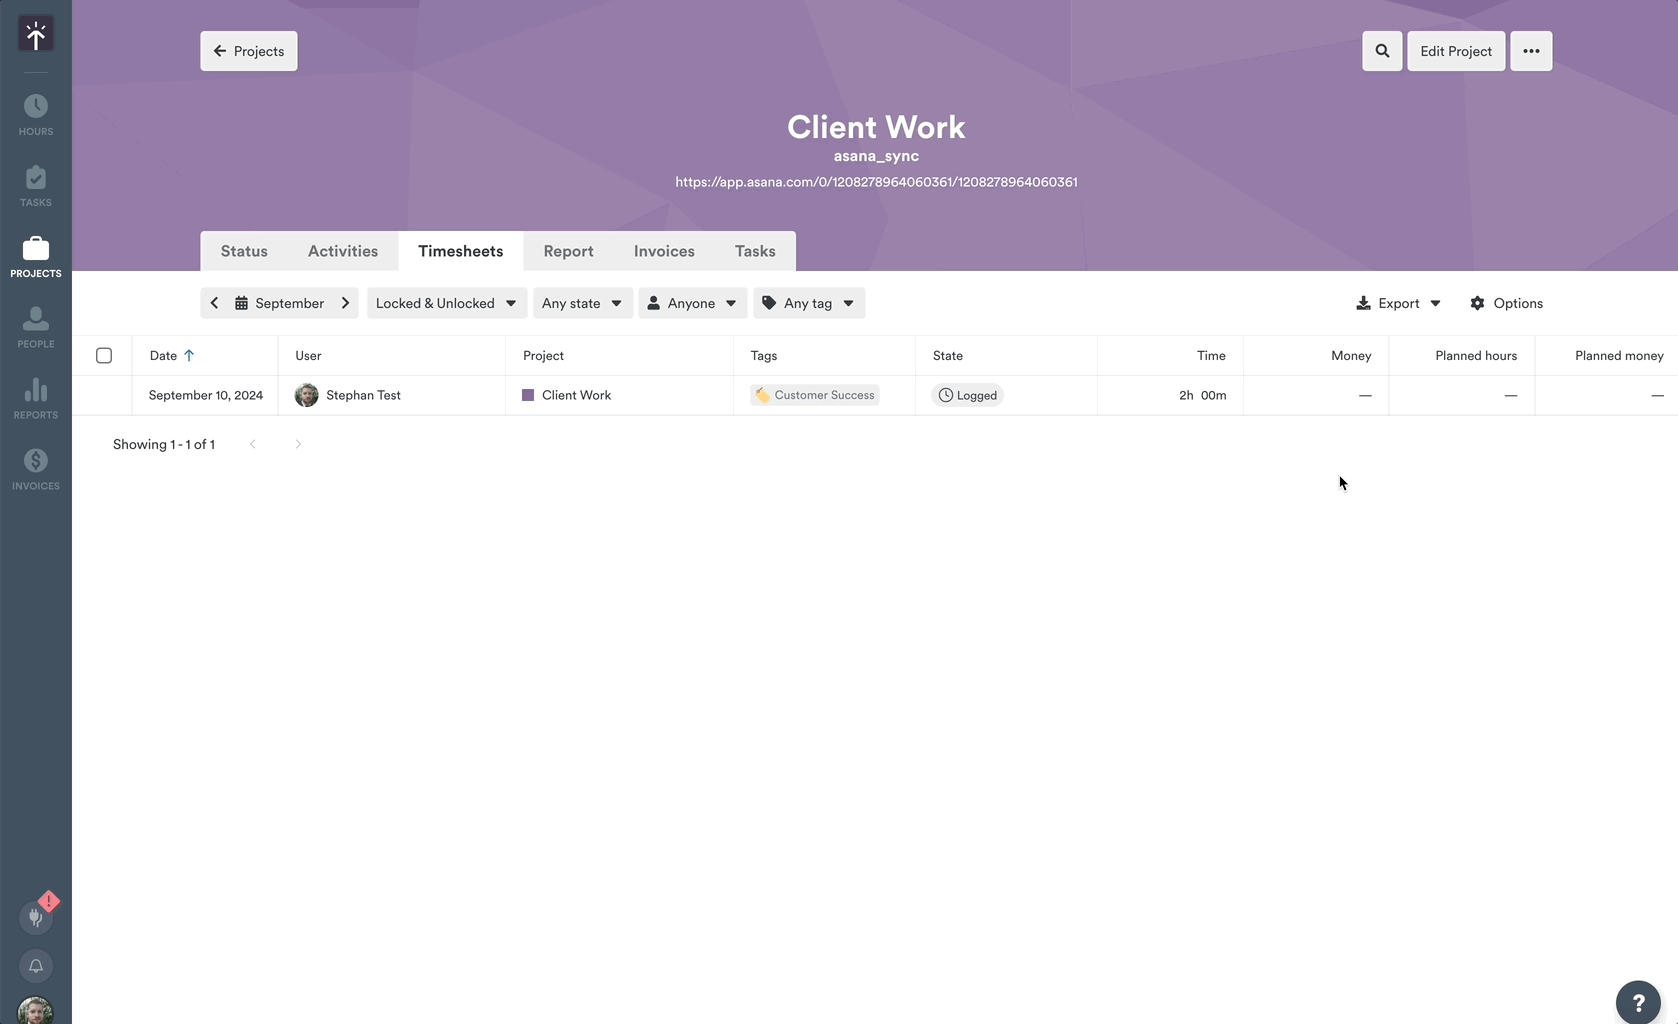Screen dimensions: 1678x1024
Task: Sort by the Project column header
Action: coord(543,355)
